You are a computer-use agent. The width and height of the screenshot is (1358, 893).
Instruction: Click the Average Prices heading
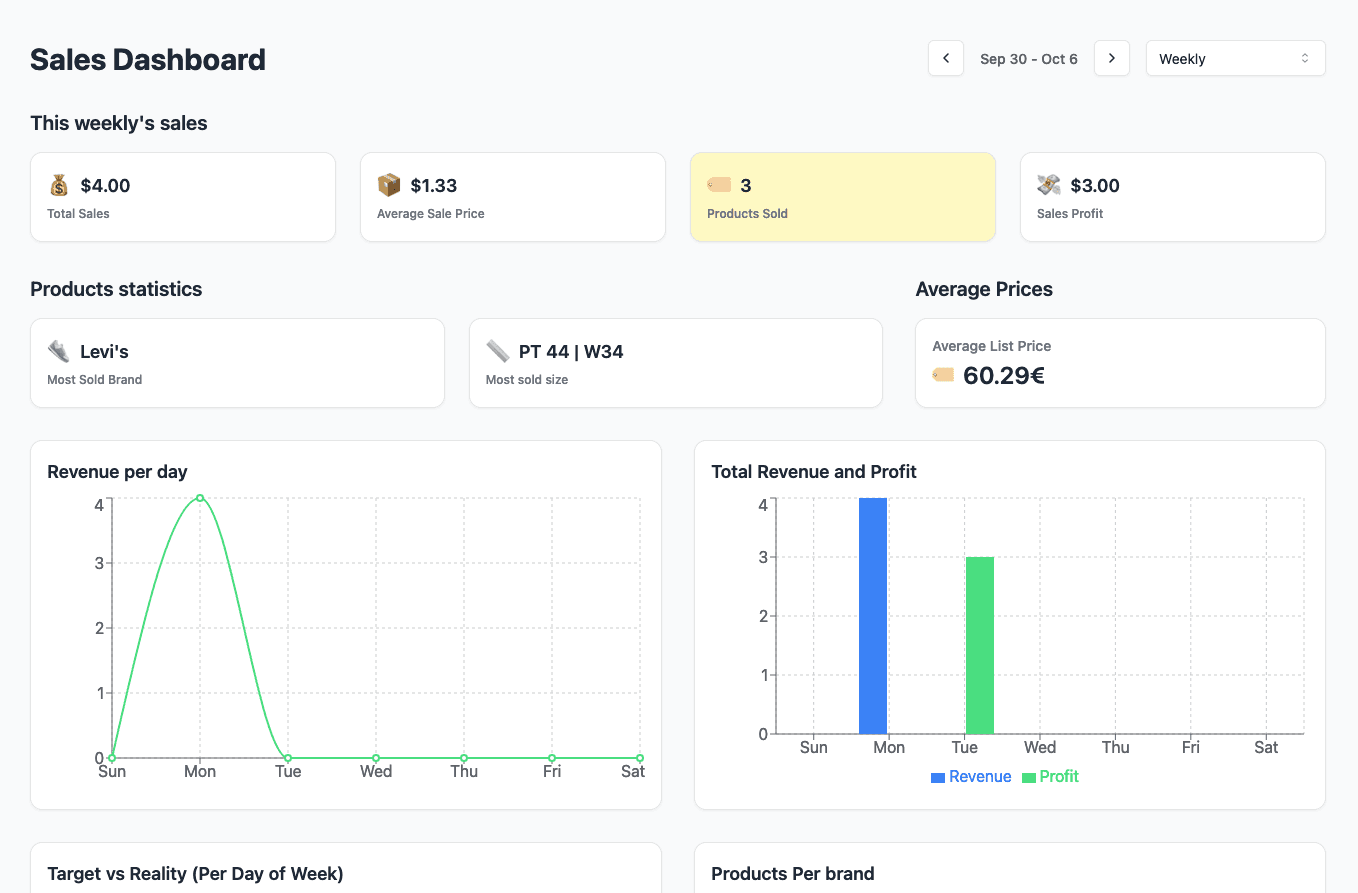(984, 289)
